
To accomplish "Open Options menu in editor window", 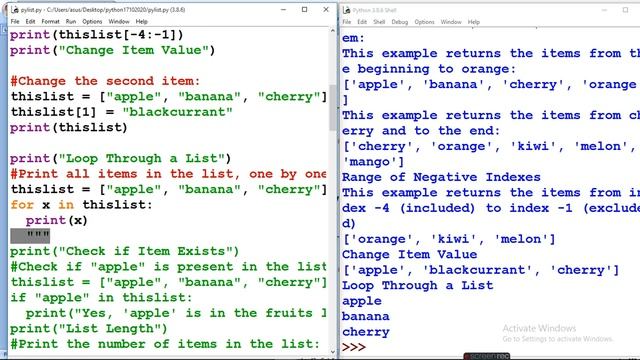I will point(92,22).
